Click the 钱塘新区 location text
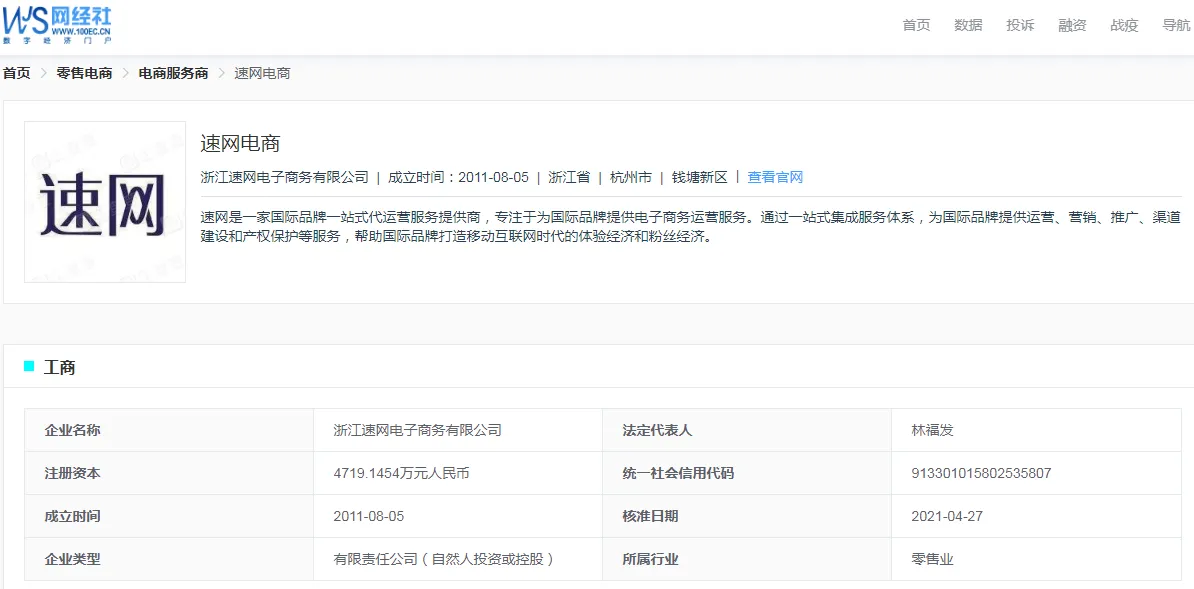 point(699,178)
